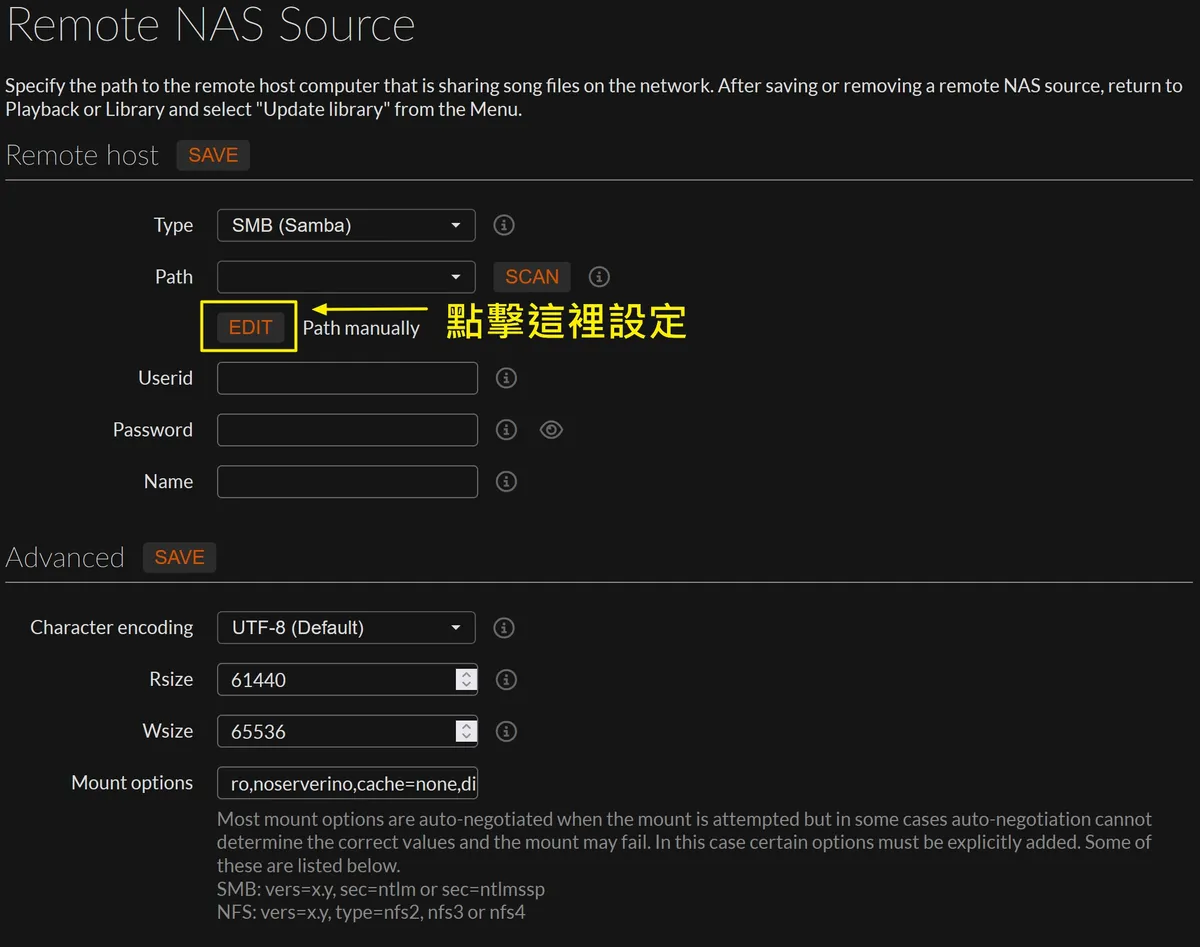Click the "SMB: vers=x.y, sec=ntlm" hint line
Viewport: 1200px width, 947px height.
click(x=381, y=889)
